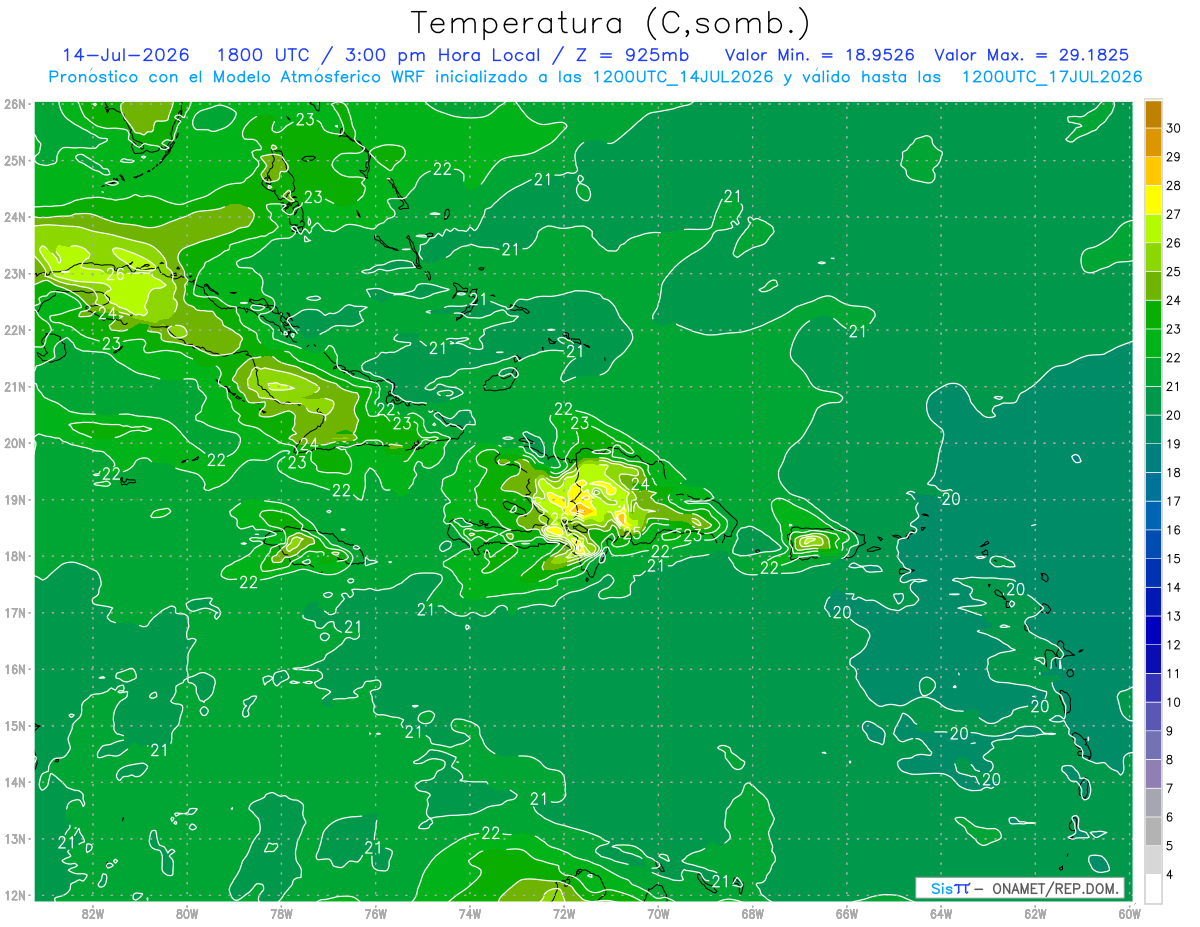
Task: Click the "62W" longitude label
Action: 1035,913
